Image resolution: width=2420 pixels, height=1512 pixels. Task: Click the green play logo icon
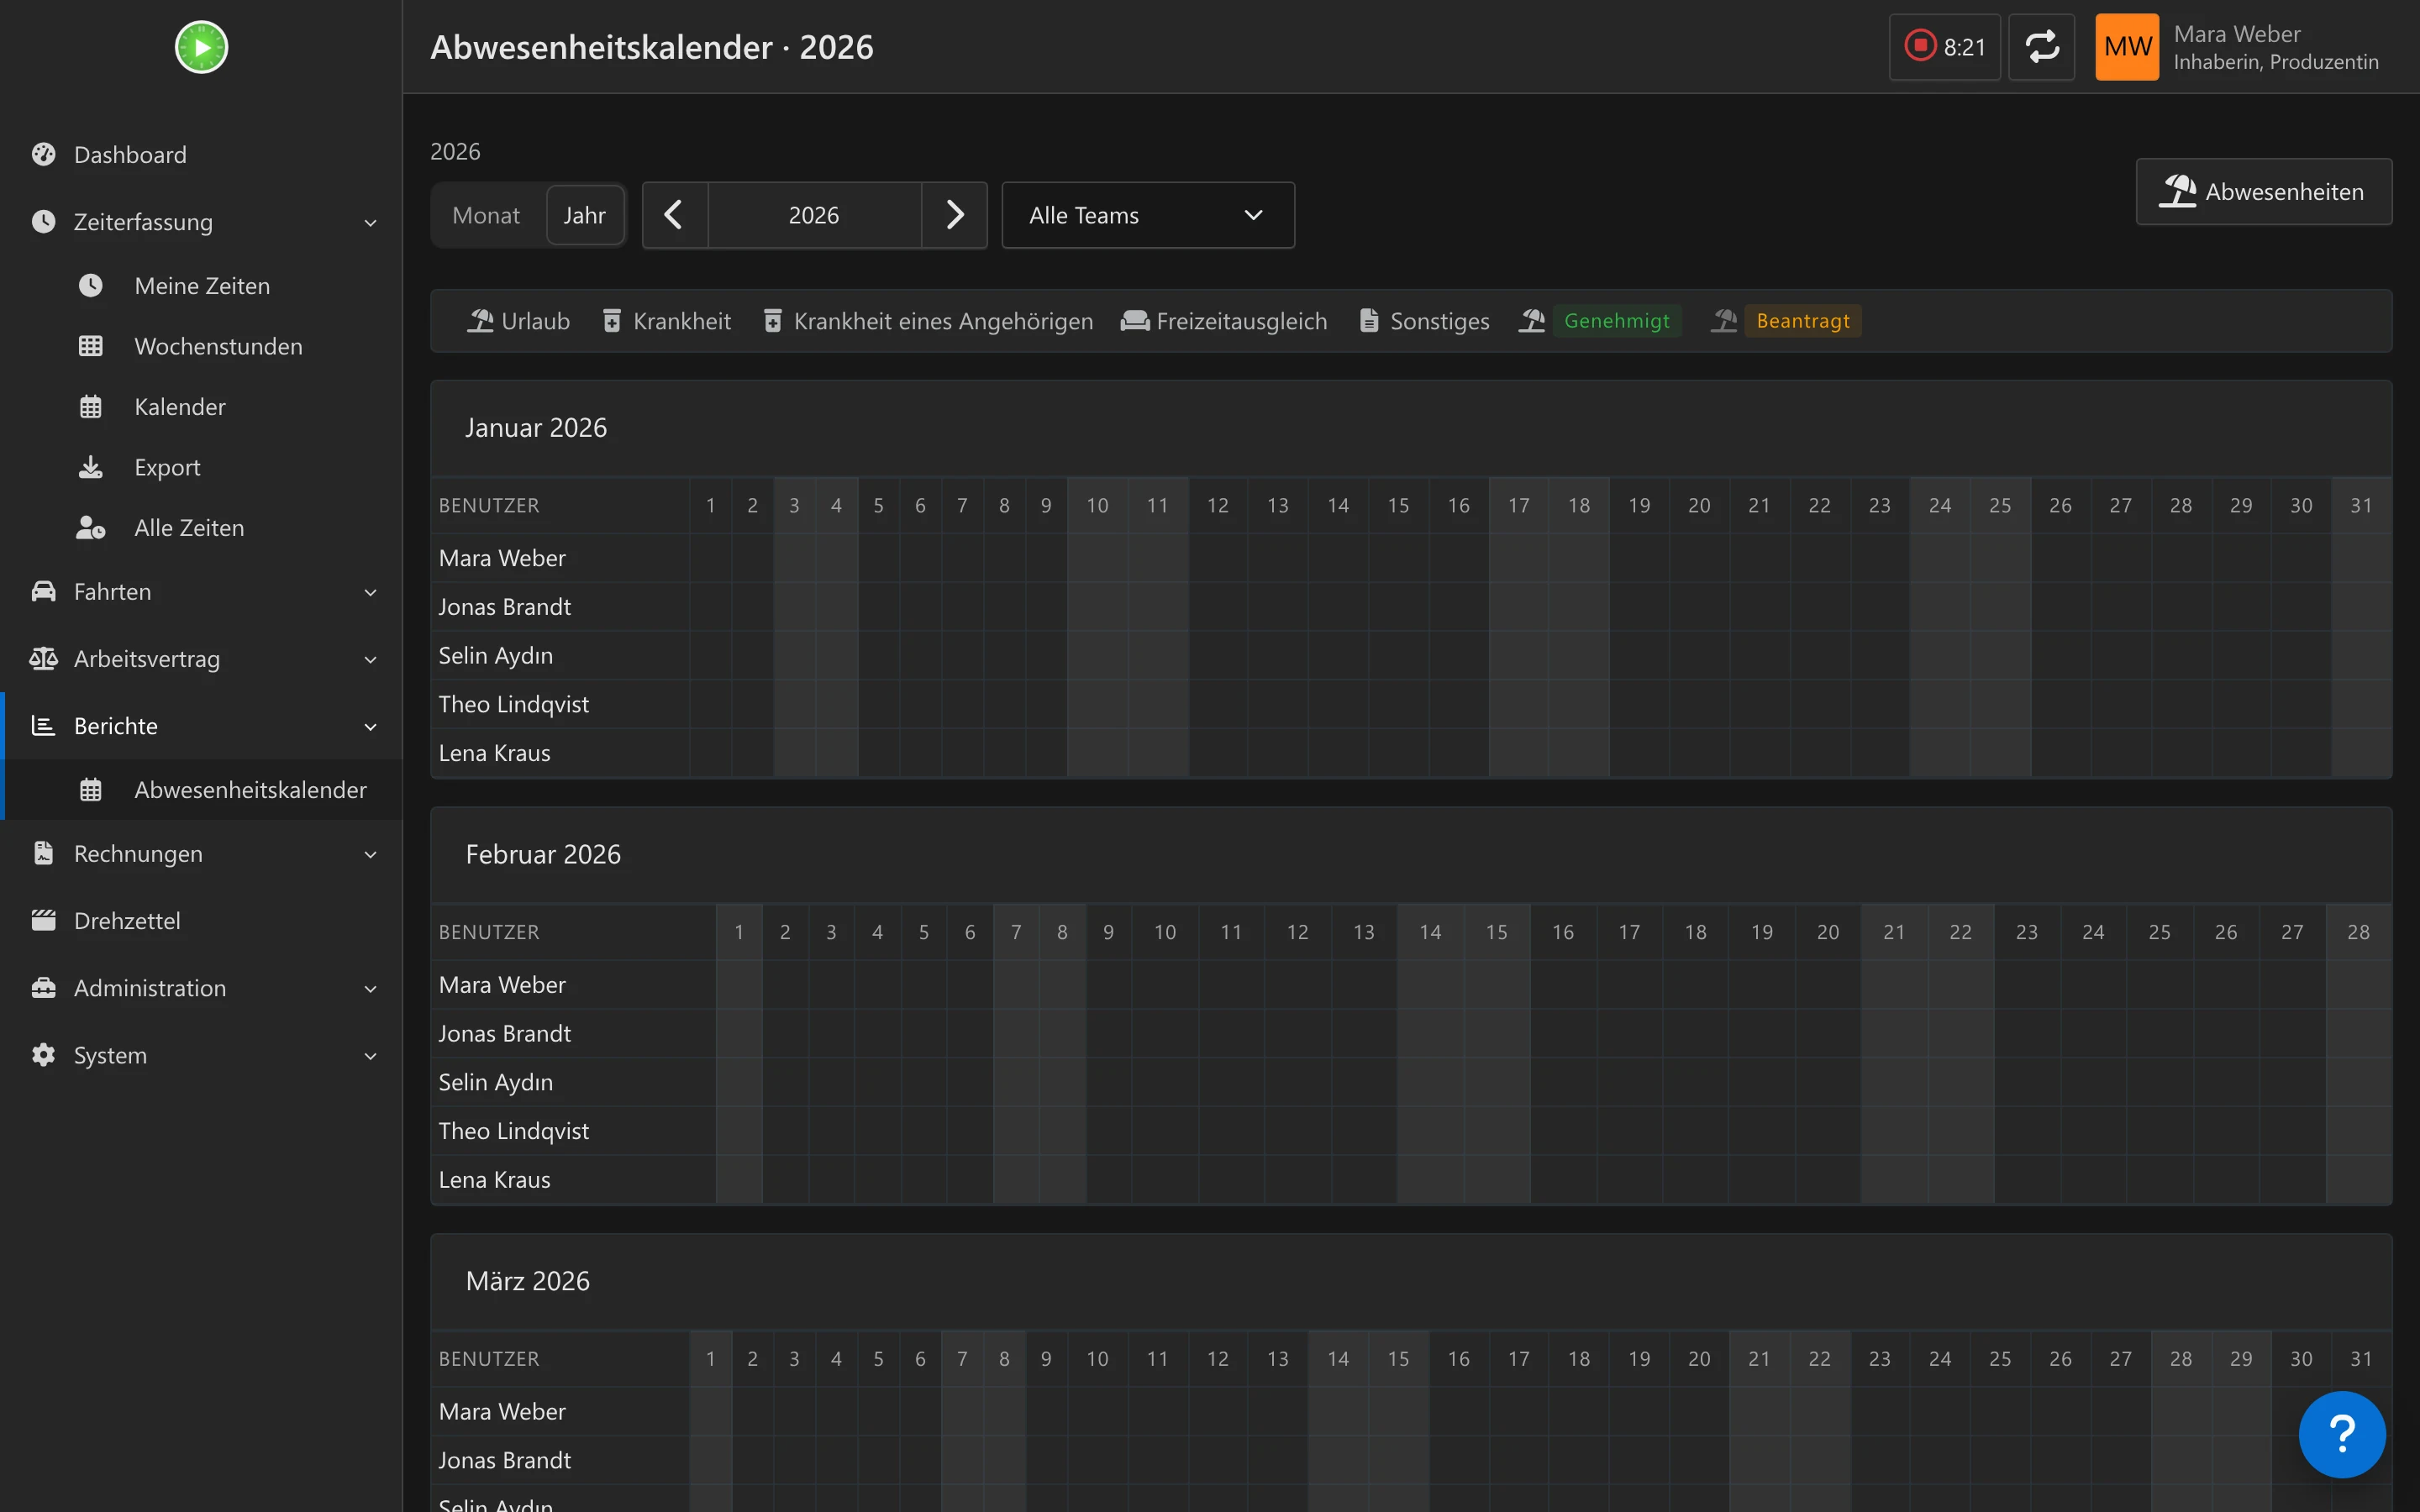pyautogui.click(x=201, y=47)
